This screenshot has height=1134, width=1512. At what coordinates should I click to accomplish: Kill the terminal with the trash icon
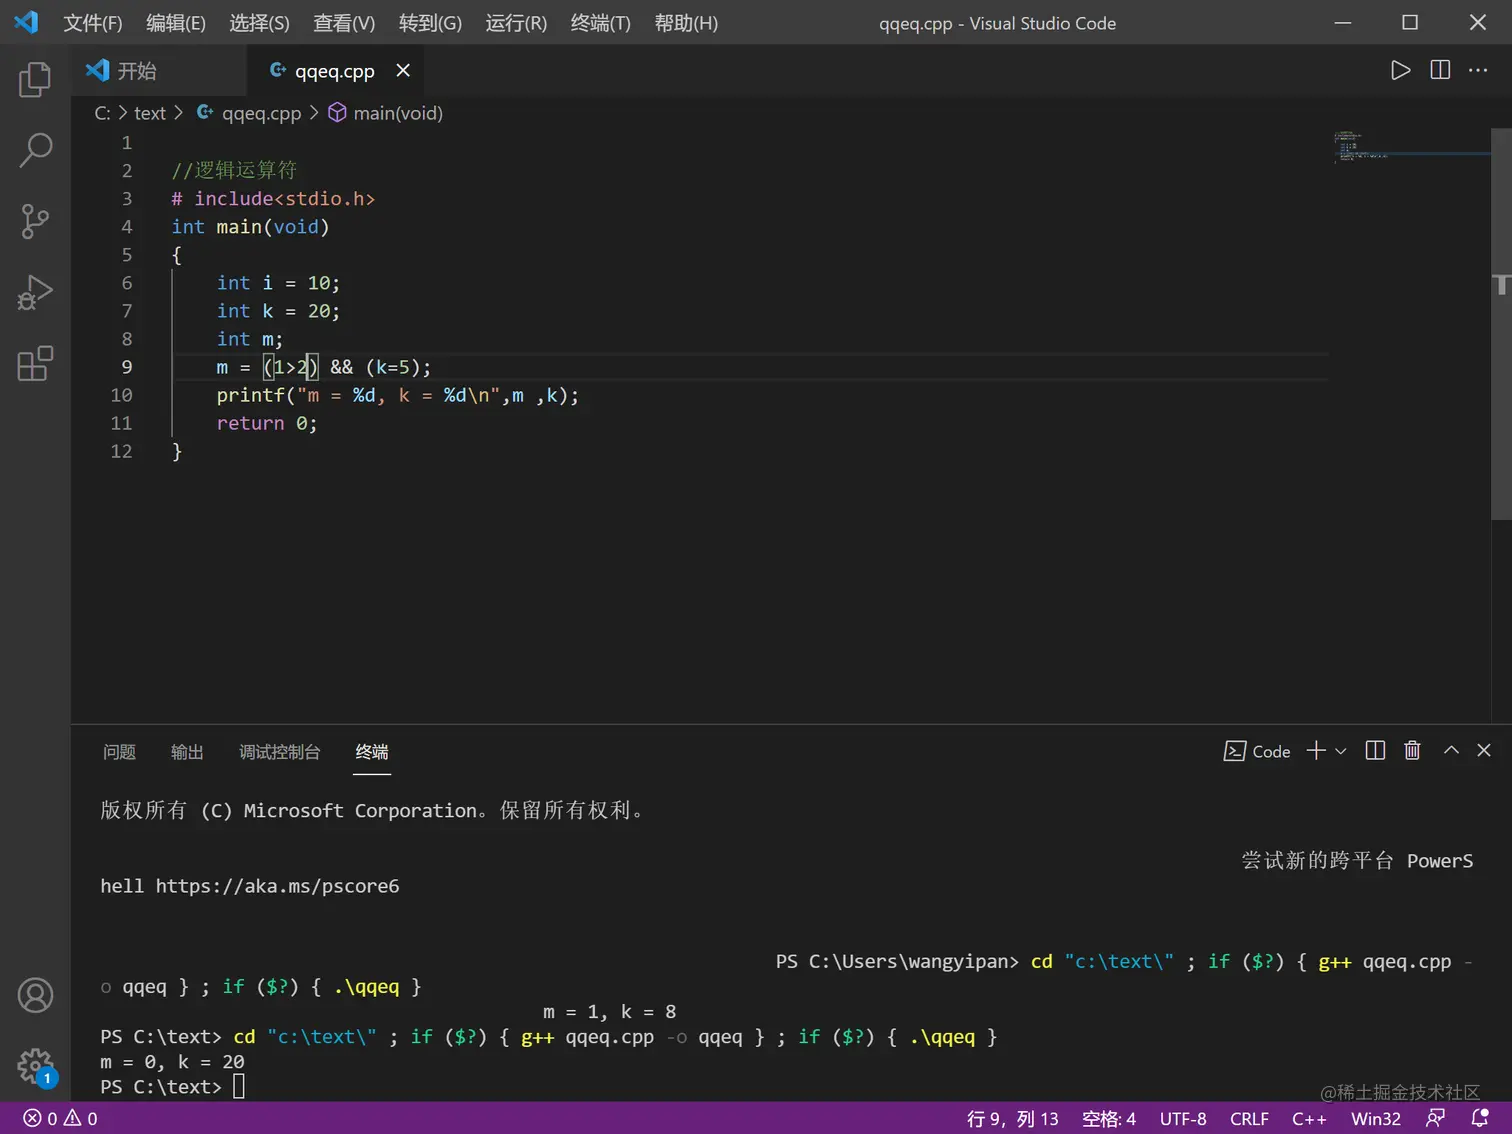click(x=1412, y=750)
